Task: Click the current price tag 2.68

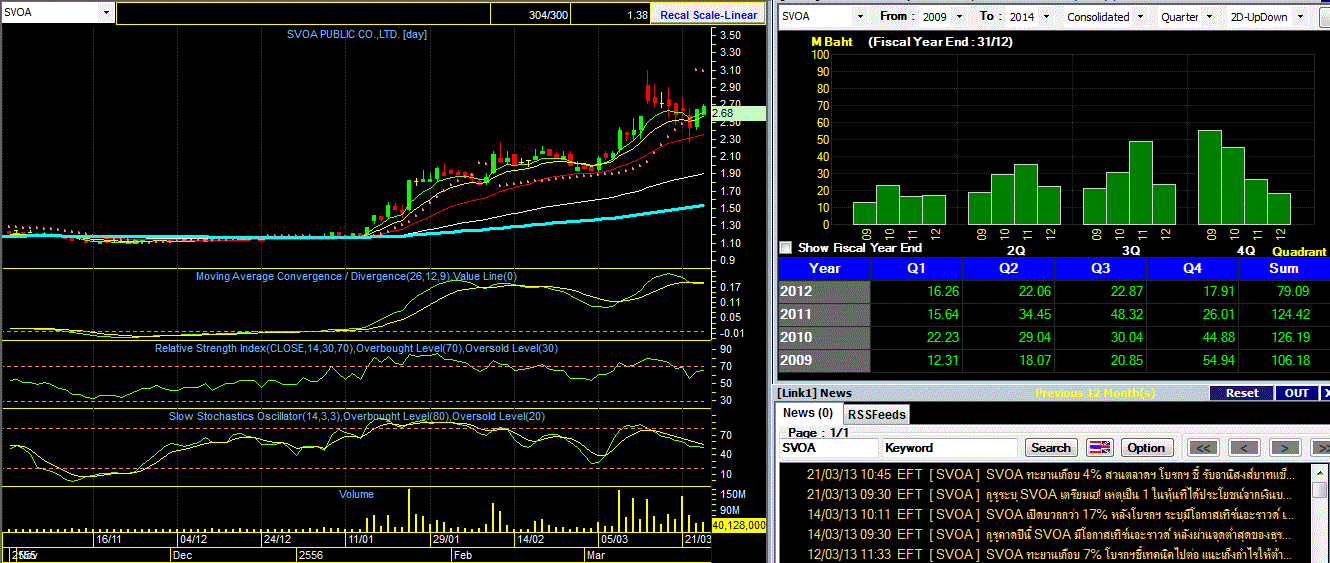Action: pos(737,114)
